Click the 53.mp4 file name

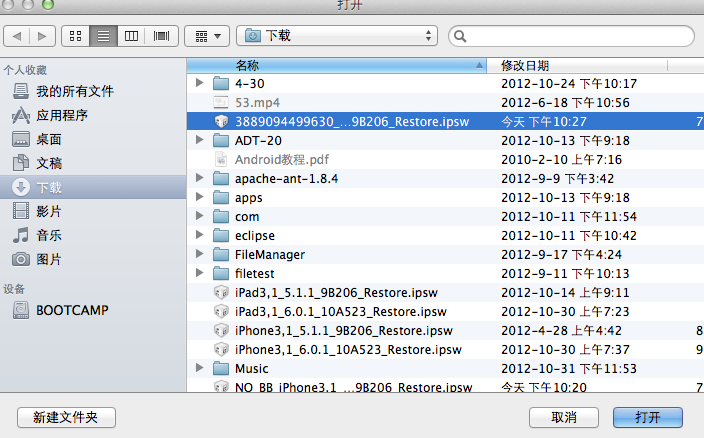coord(257,103)
